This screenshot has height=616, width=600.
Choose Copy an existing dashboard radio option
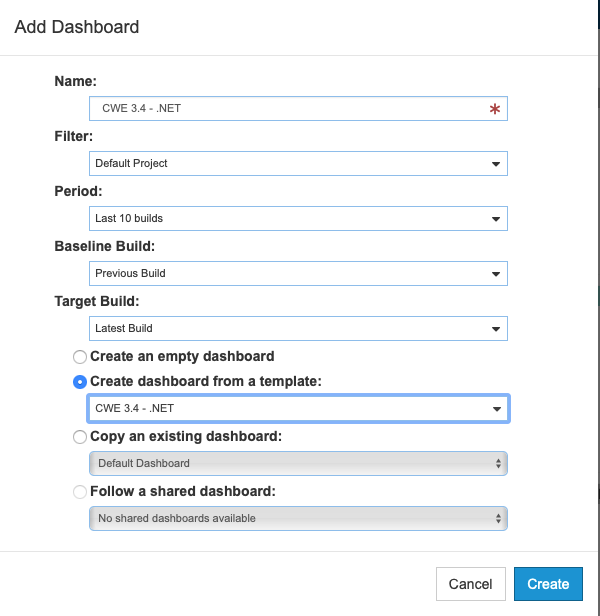click(x=80, y=437)
